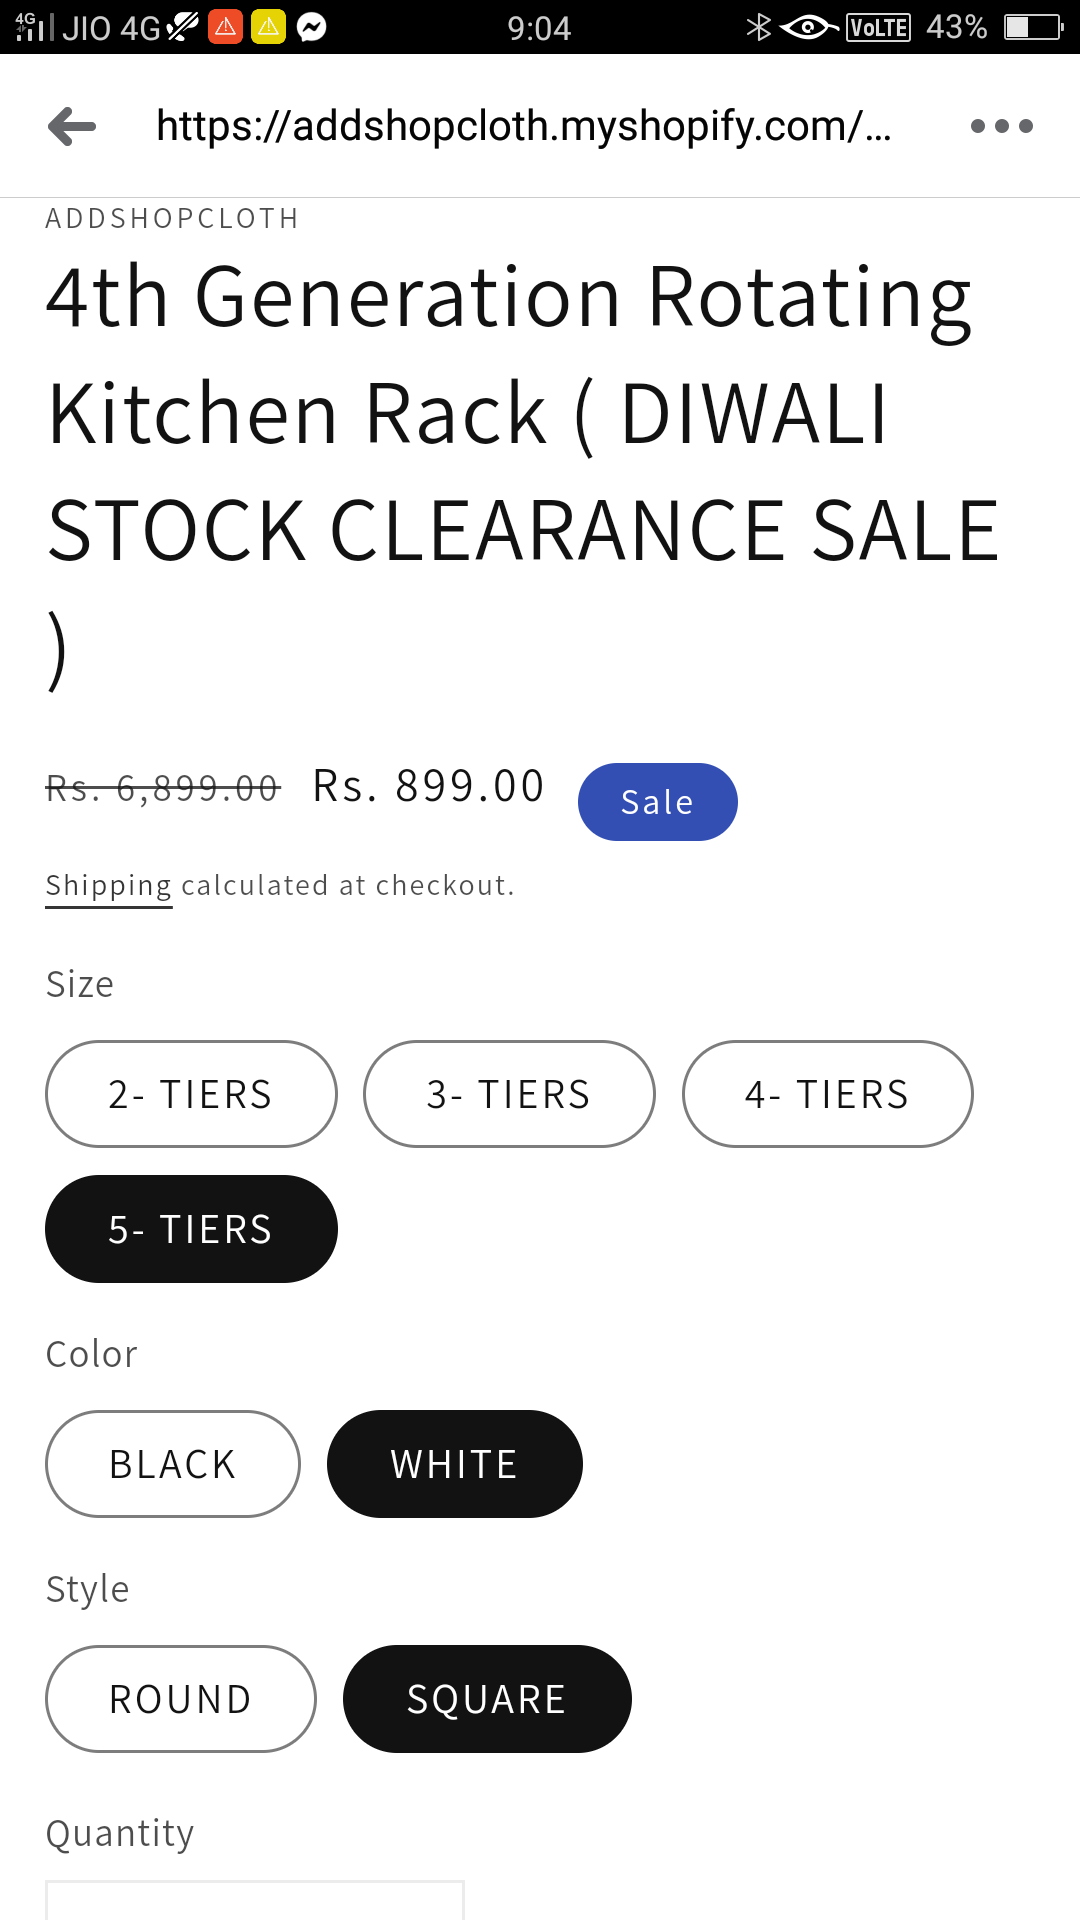The height and width of the screenshot is (1920, 1080).
Task: Tap the shop URL address bar
Action: [523, 126]
